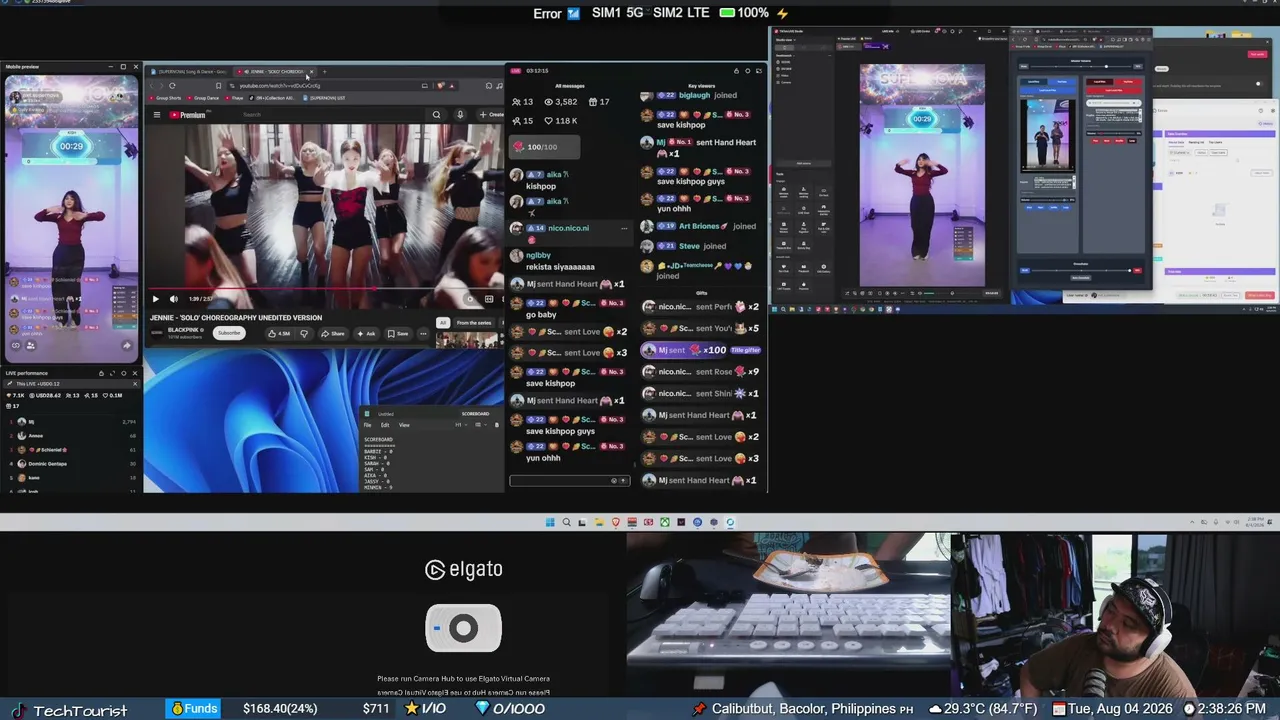Open the SUPERNOVA LIST bookmark

(x=326, y=98)
